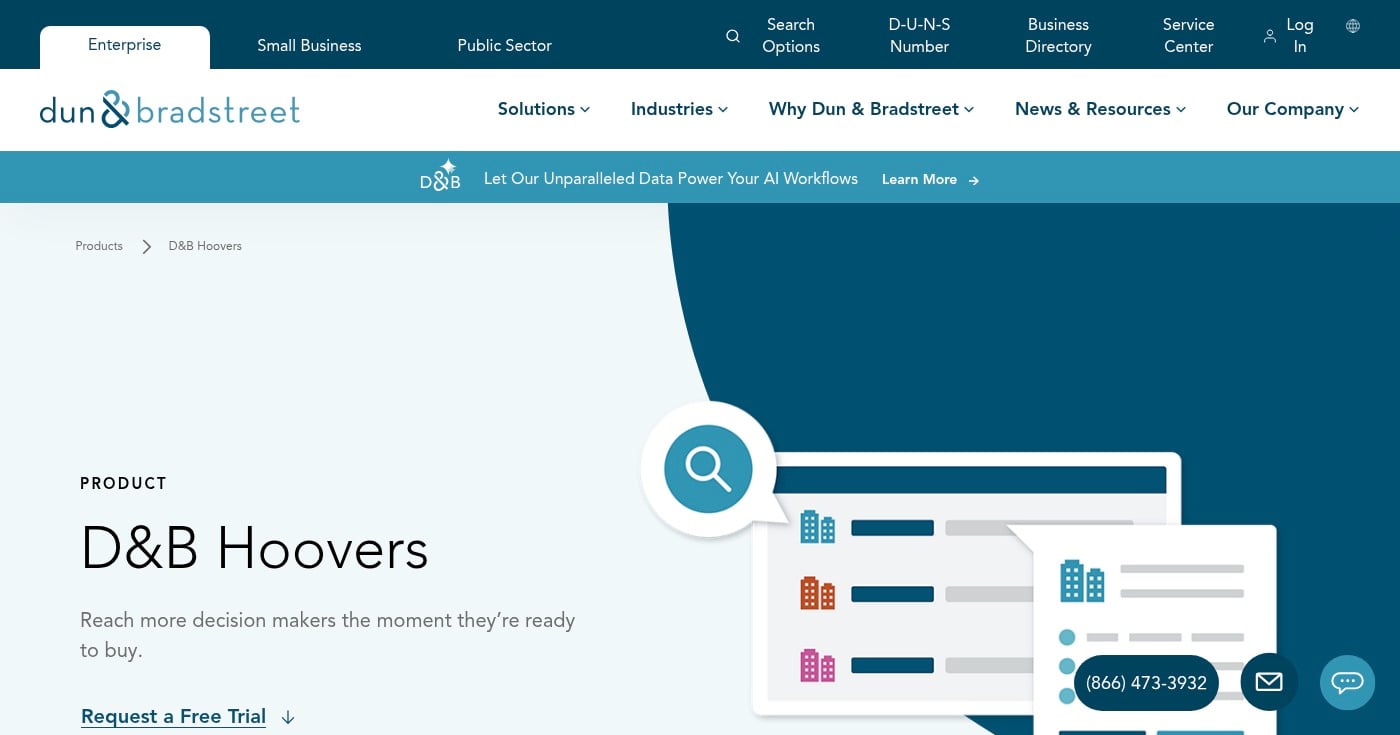Switch to the Small Business tab
This screenshot has width=1400, height=735.
pyautogui.click(x=309, y=45)
